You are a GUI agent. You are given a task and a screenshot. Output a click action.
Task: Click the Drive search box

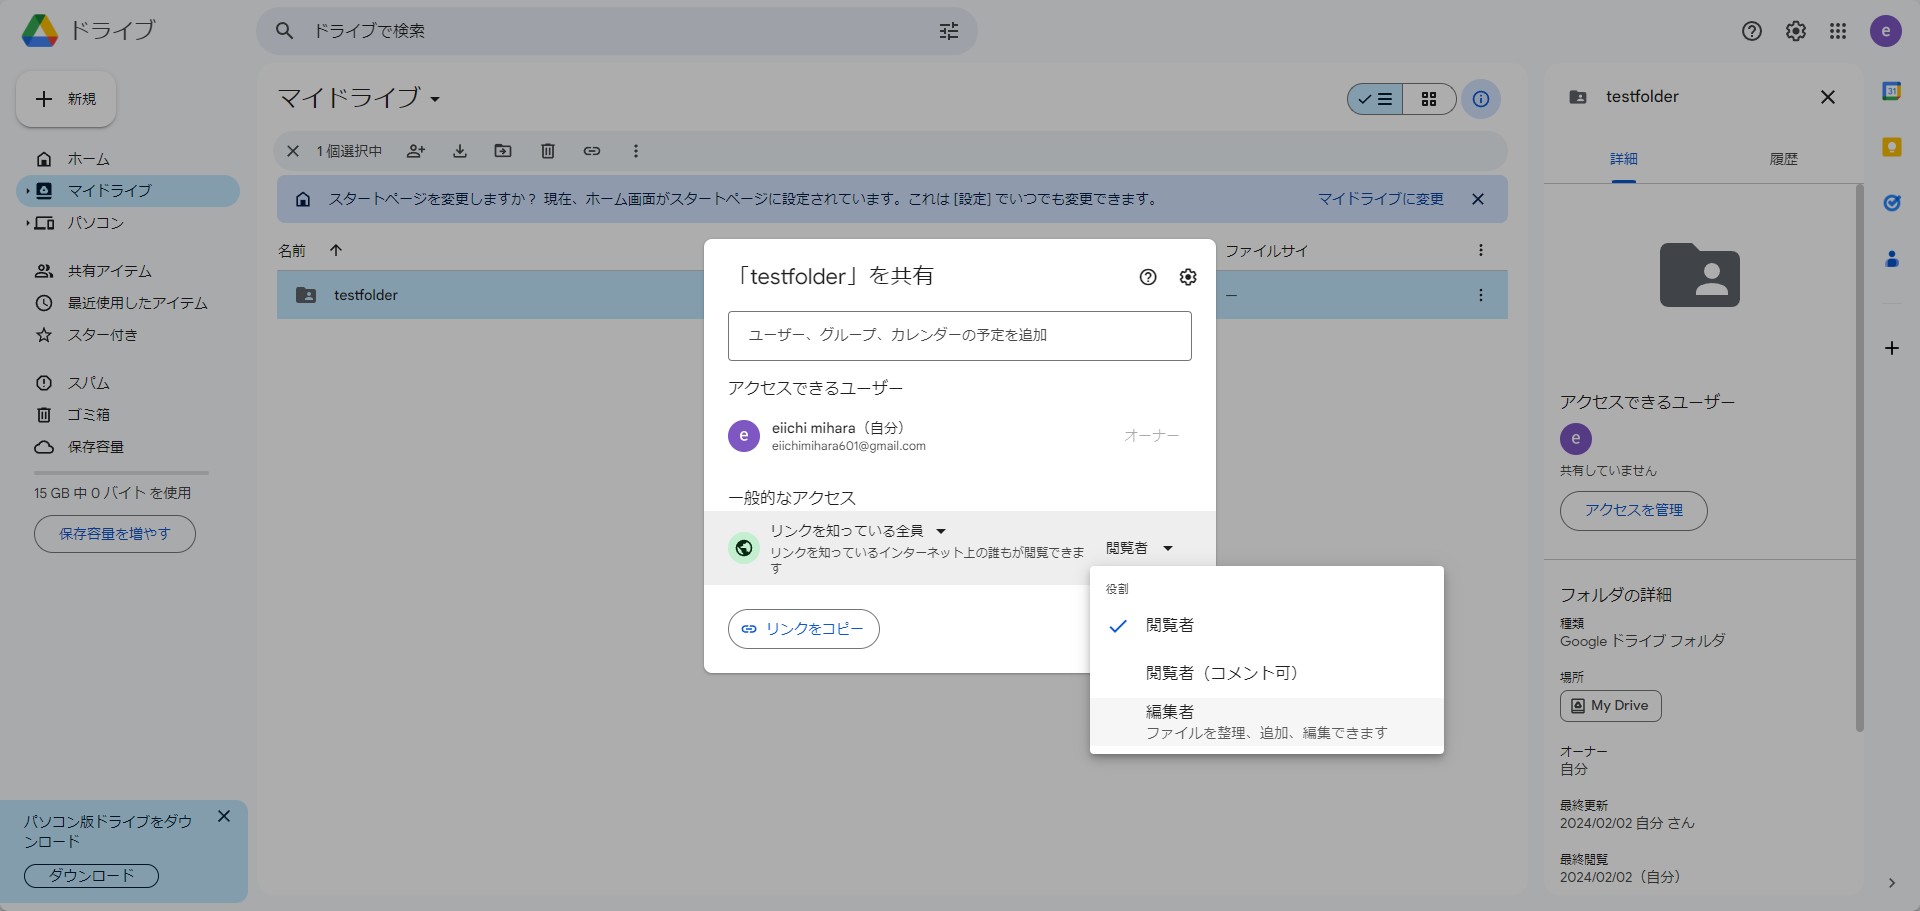(617, 31)
